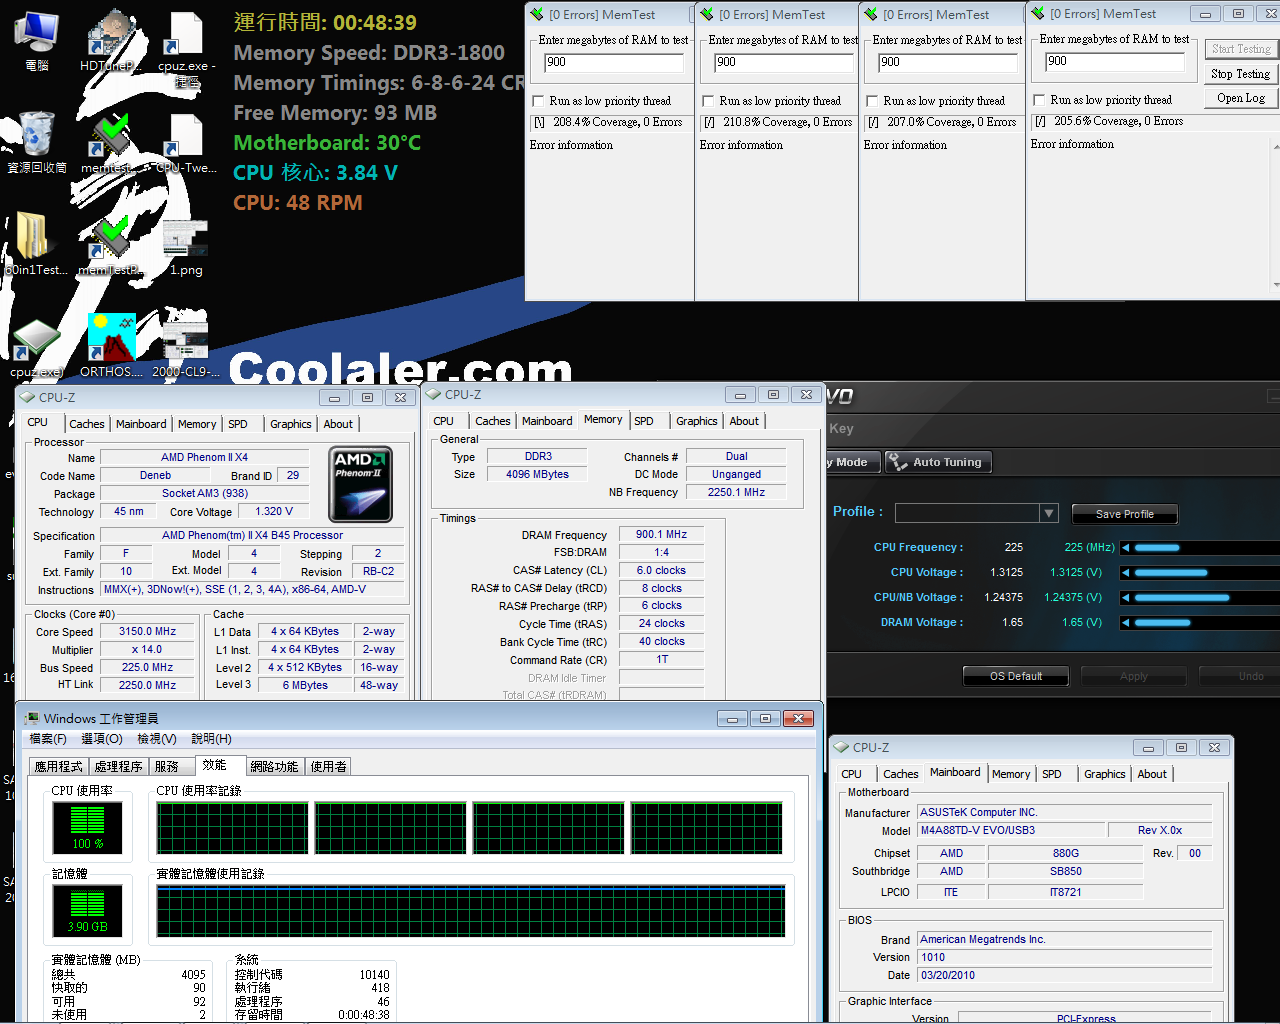Viewport: 1280px width, 1024px height.
Task: Select the CPU-Twe... desktop icon
Action: (x=186, y=142)
